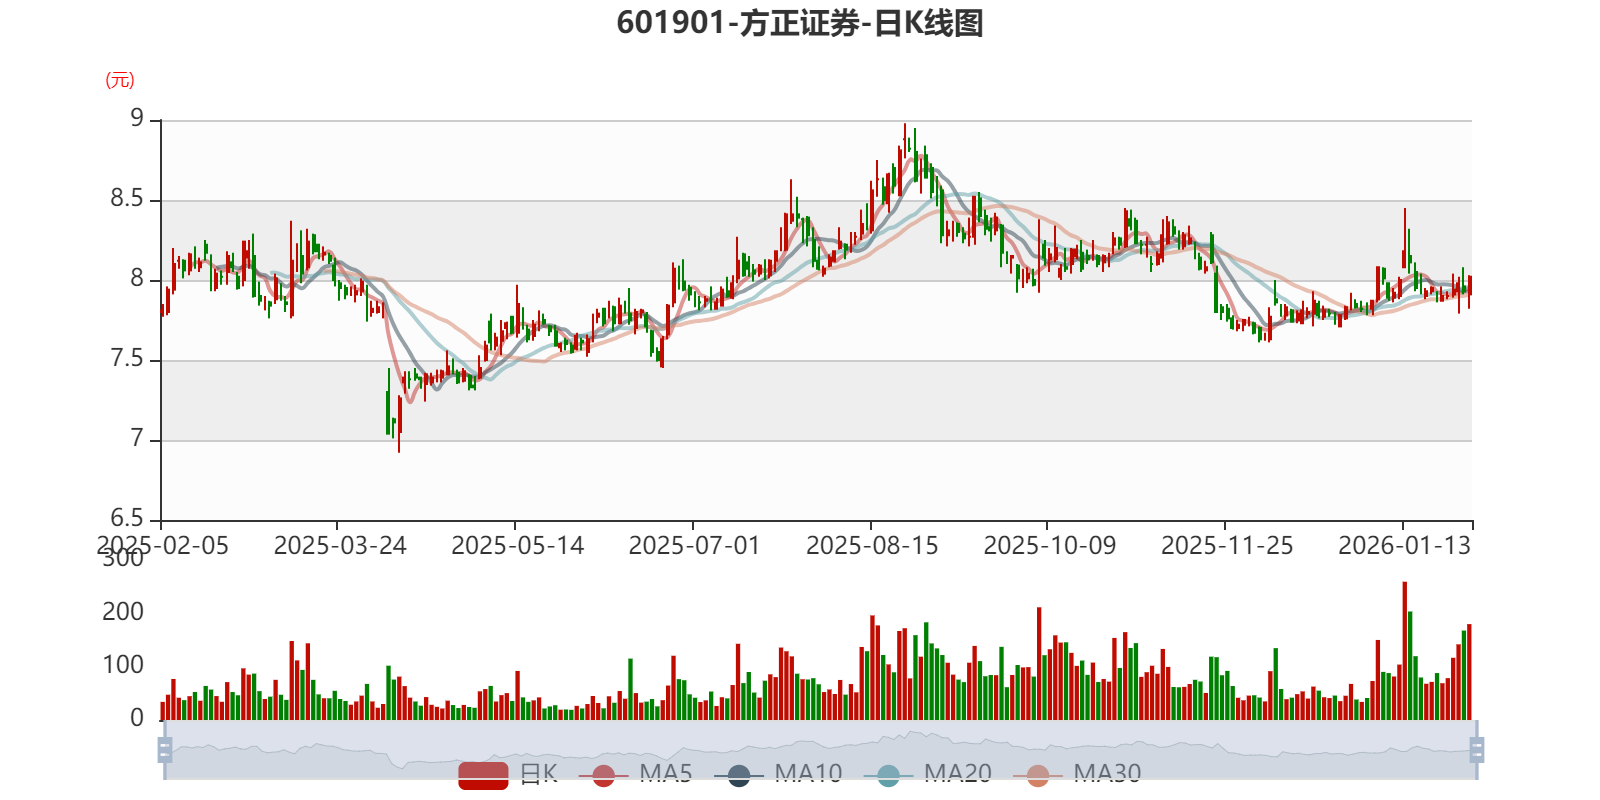This screenshot has height=800, width=1600.
Task: Toggle the MA20 legend entry
Action: click(x=928, y=774)
